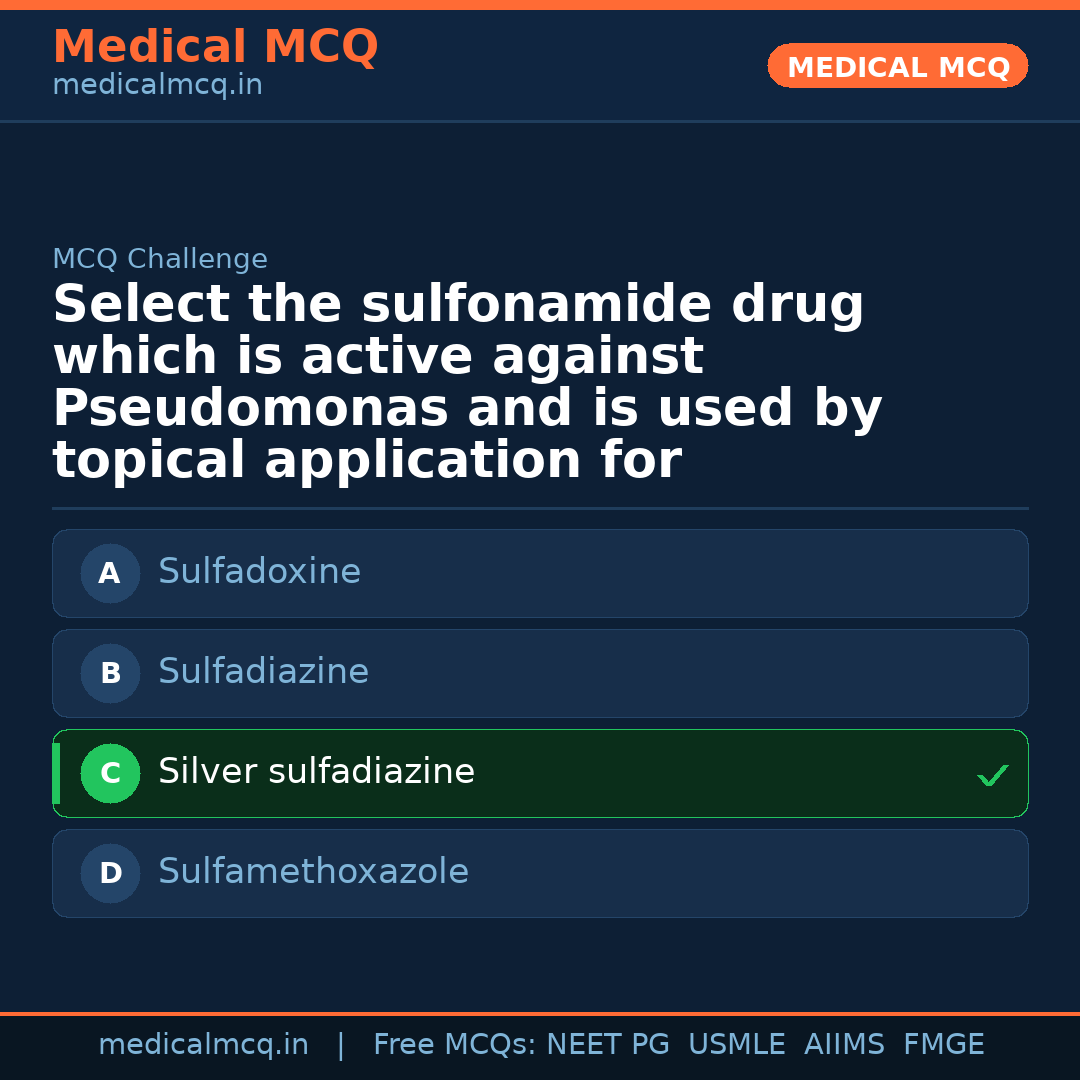Click the orange MEDICAL MCQ badge
1080x1080 pixels.
click(x=897, y=66)
